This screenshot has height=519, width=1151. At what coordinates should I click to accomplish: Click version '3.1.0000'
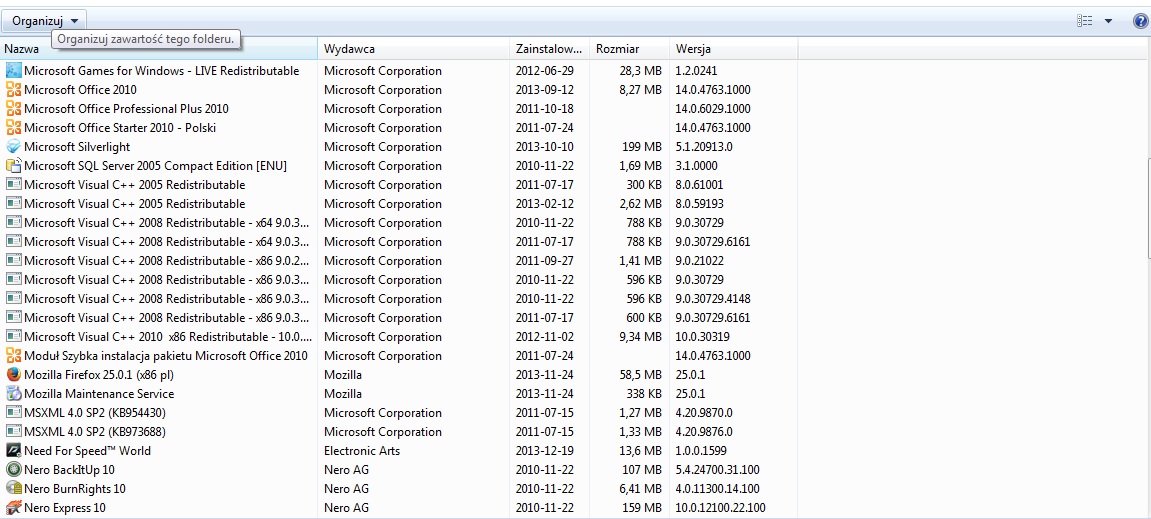pyautogui.click(x=696, y=166)
